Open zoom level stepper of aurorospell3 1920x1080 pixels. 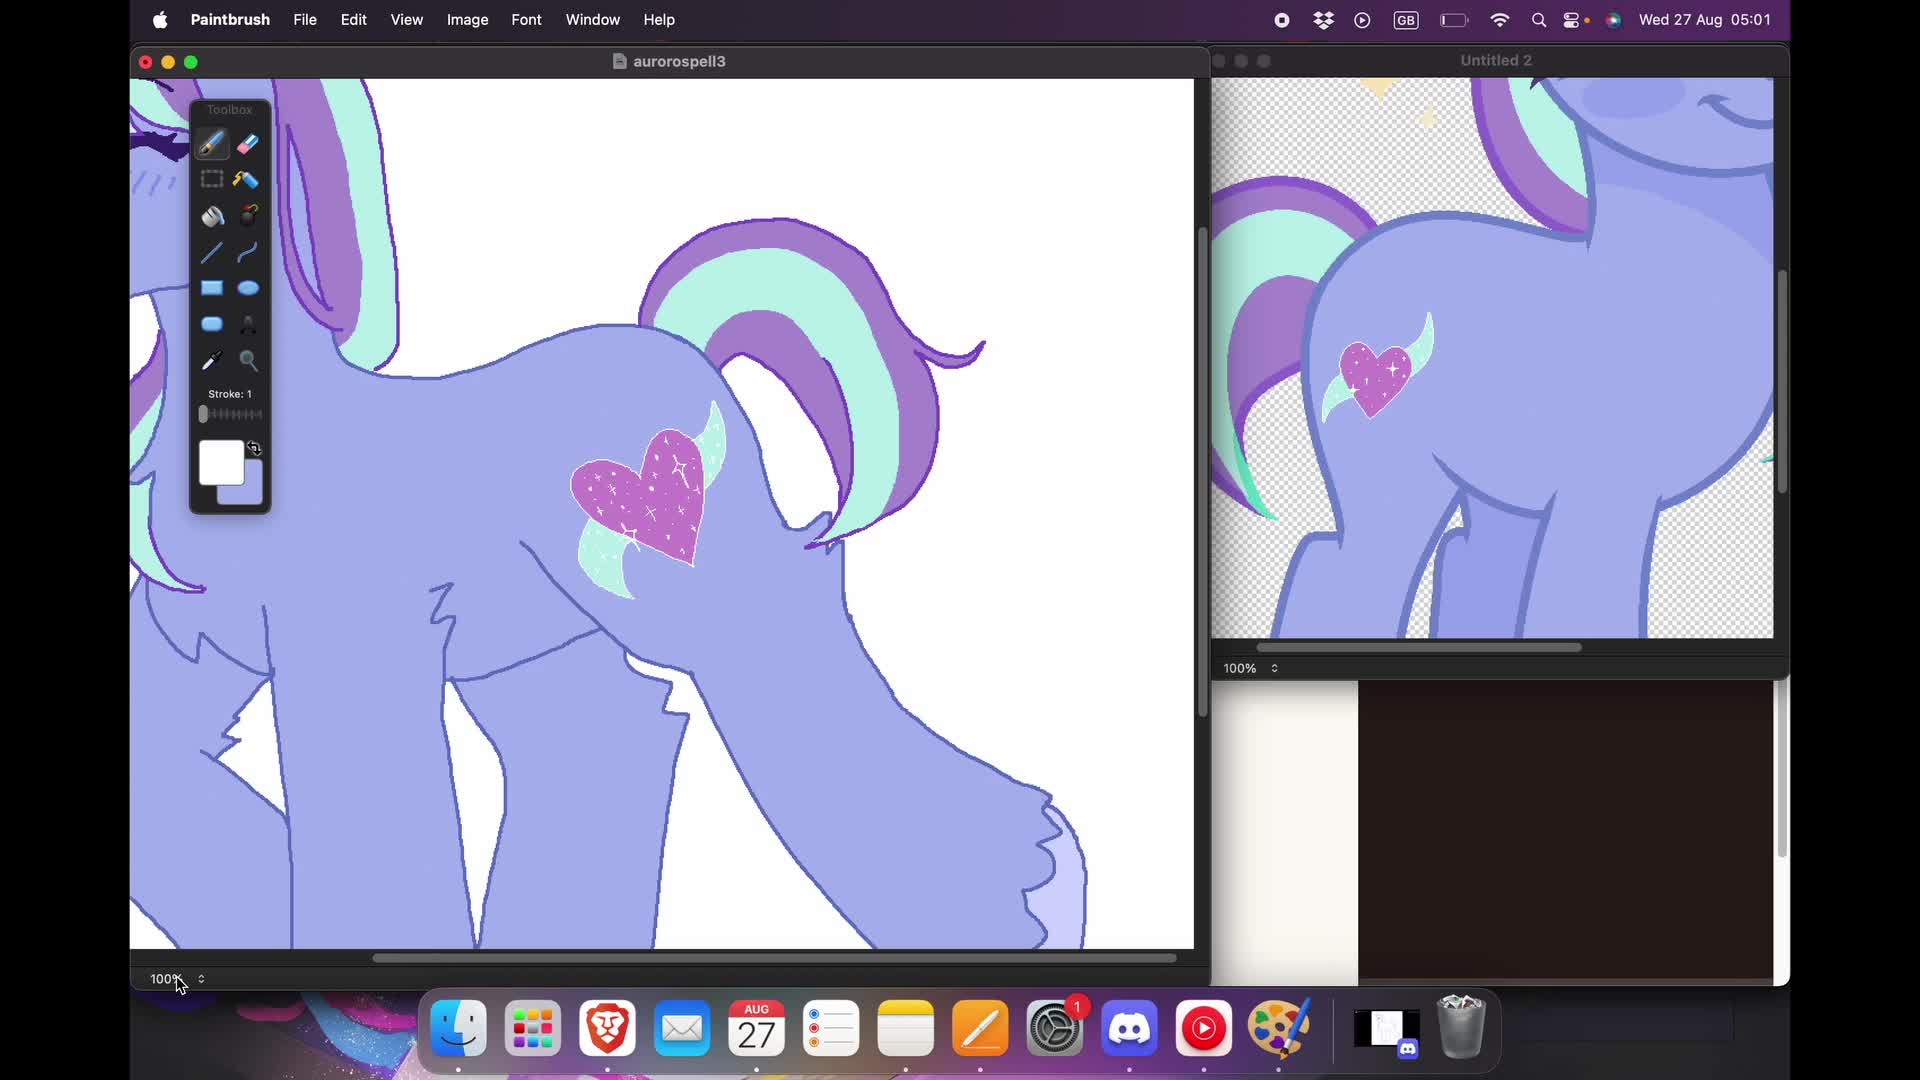click(x=201, y=979)
